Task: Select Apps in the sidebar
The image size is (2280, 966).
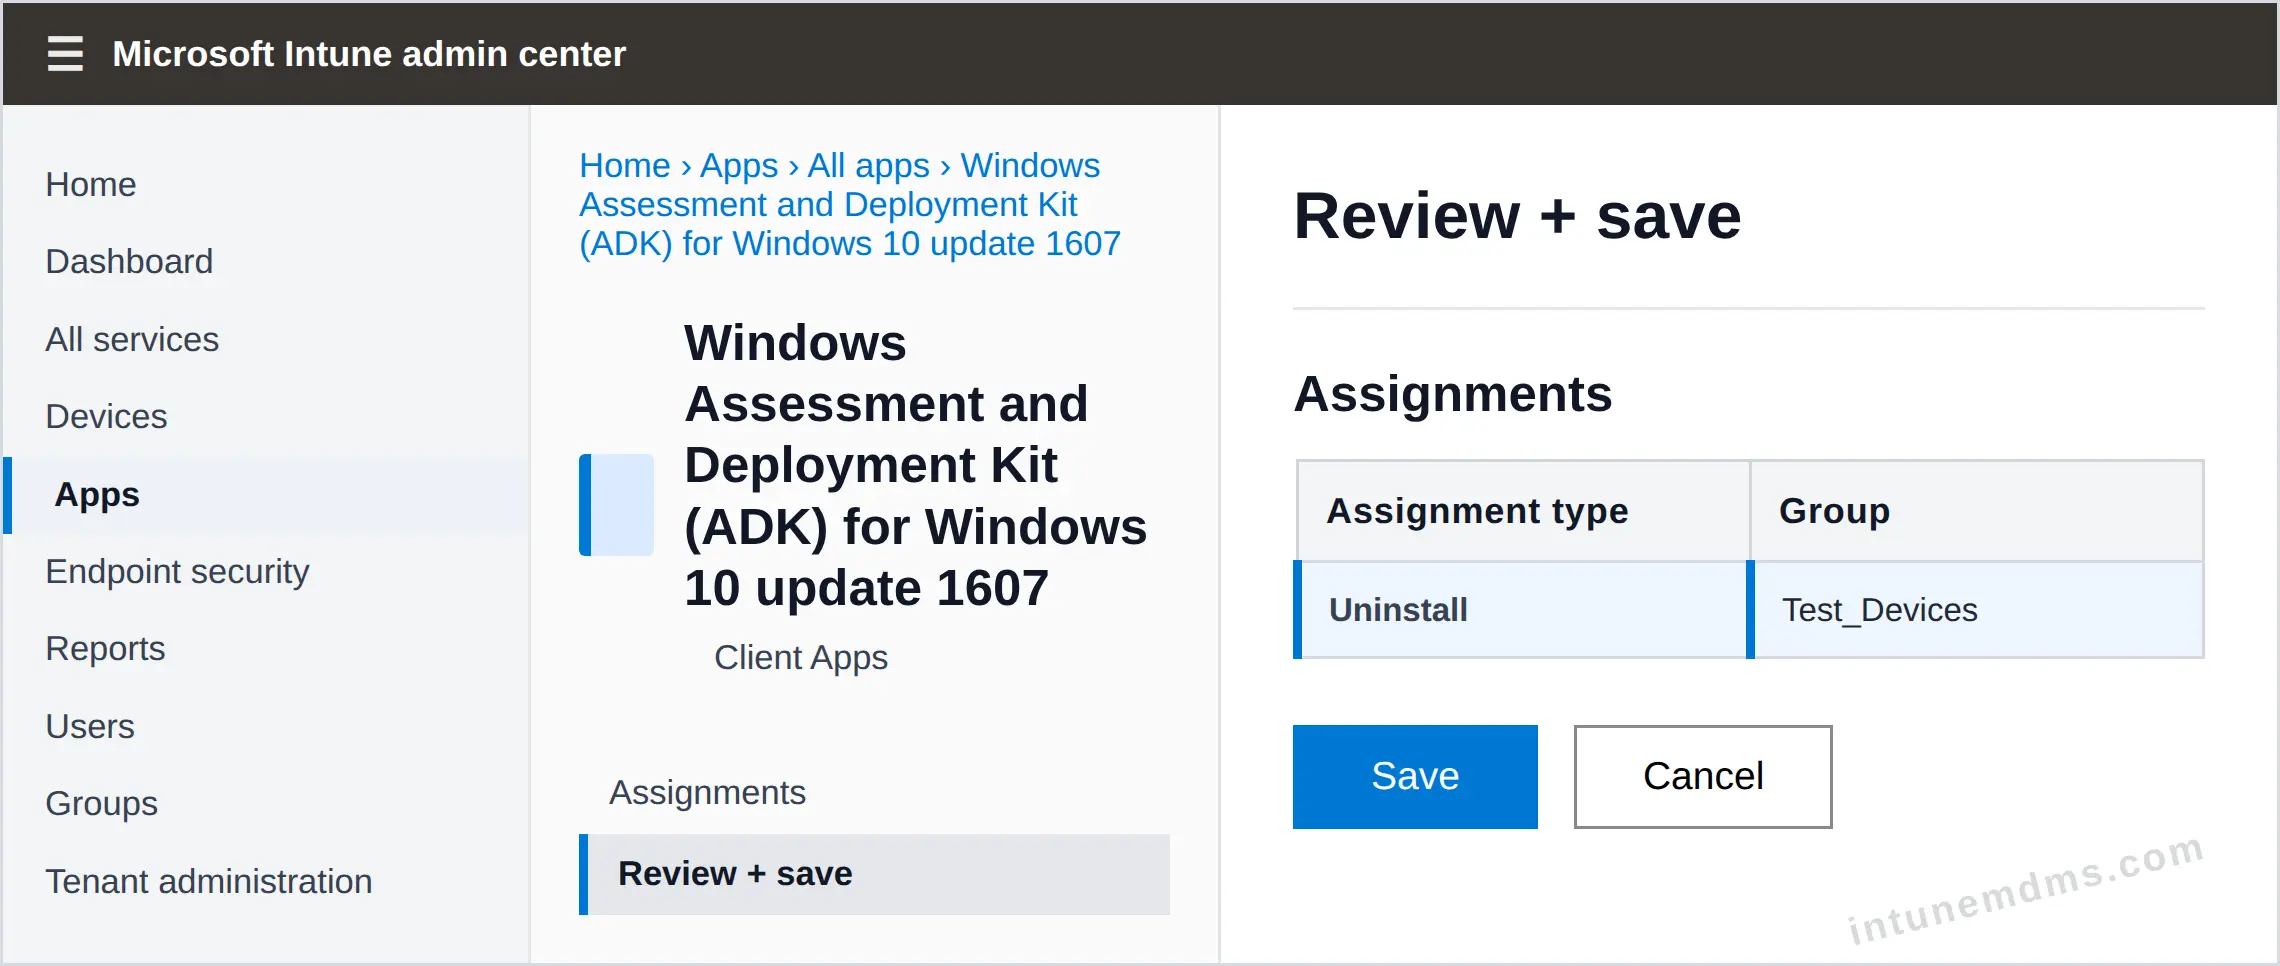Action: click(x=266, y=495)
